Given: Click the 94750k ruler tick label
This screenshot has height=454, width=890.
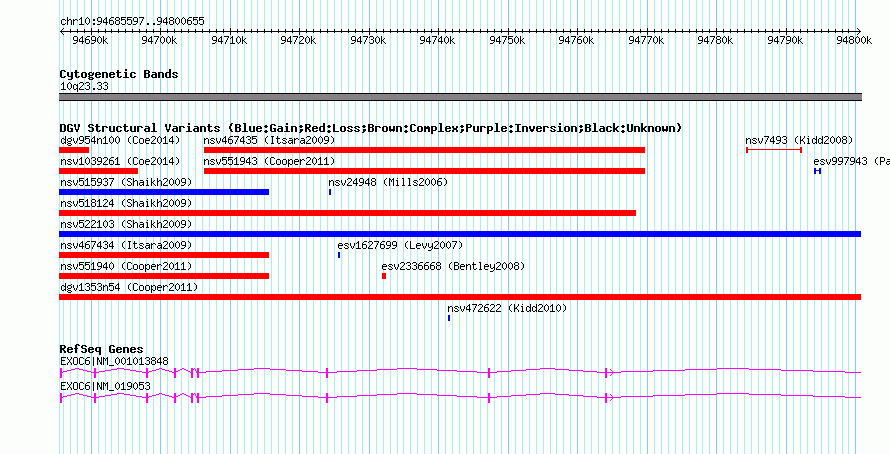Looking at the screenshot, I should [508, 40].
